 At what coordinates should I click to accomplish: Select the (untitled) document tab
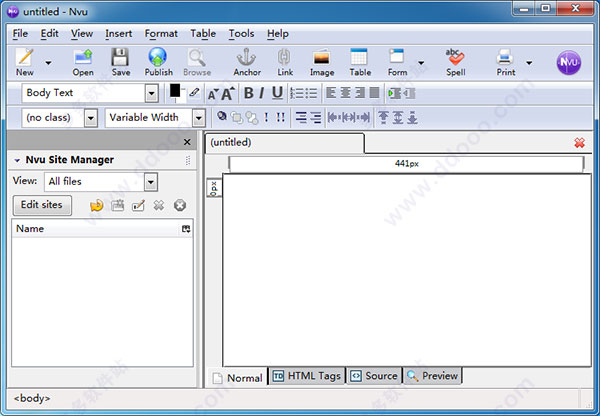(285, 143)
